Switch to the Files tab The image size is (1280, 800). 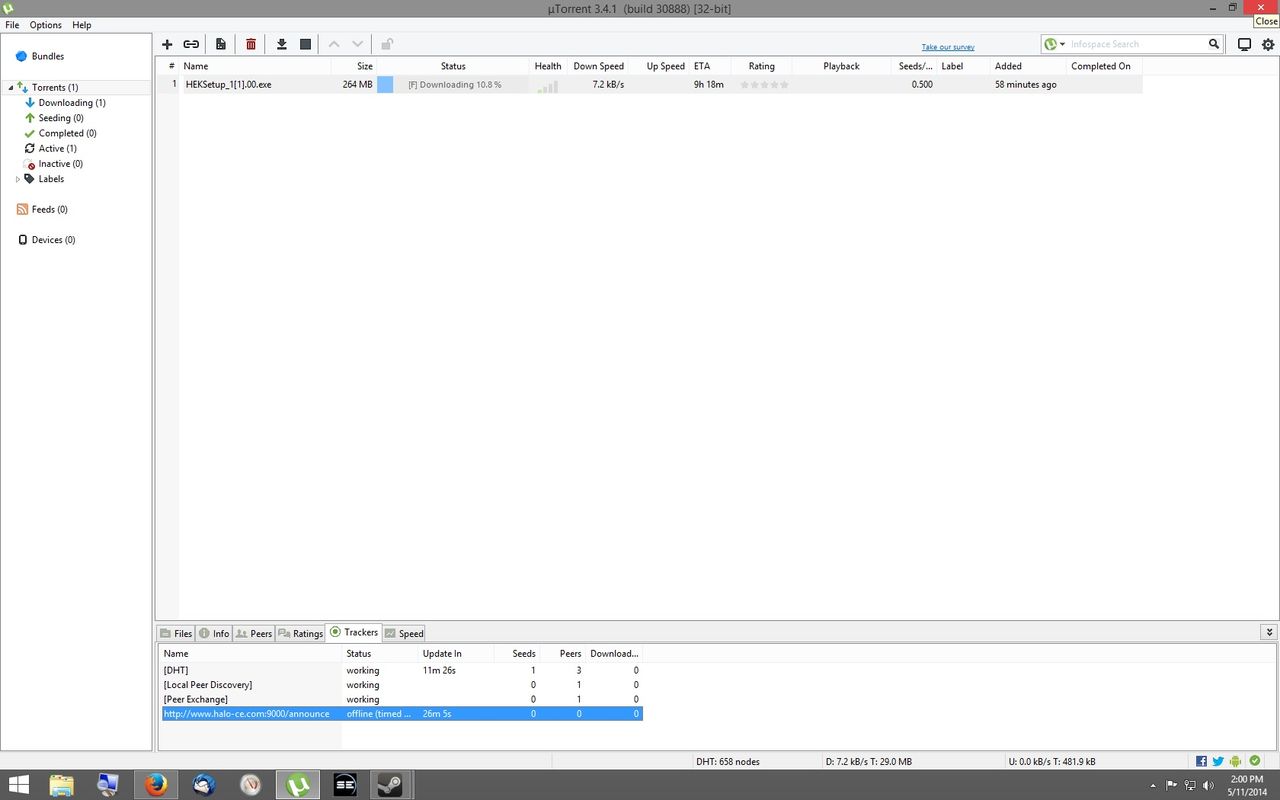coord(176,633)
